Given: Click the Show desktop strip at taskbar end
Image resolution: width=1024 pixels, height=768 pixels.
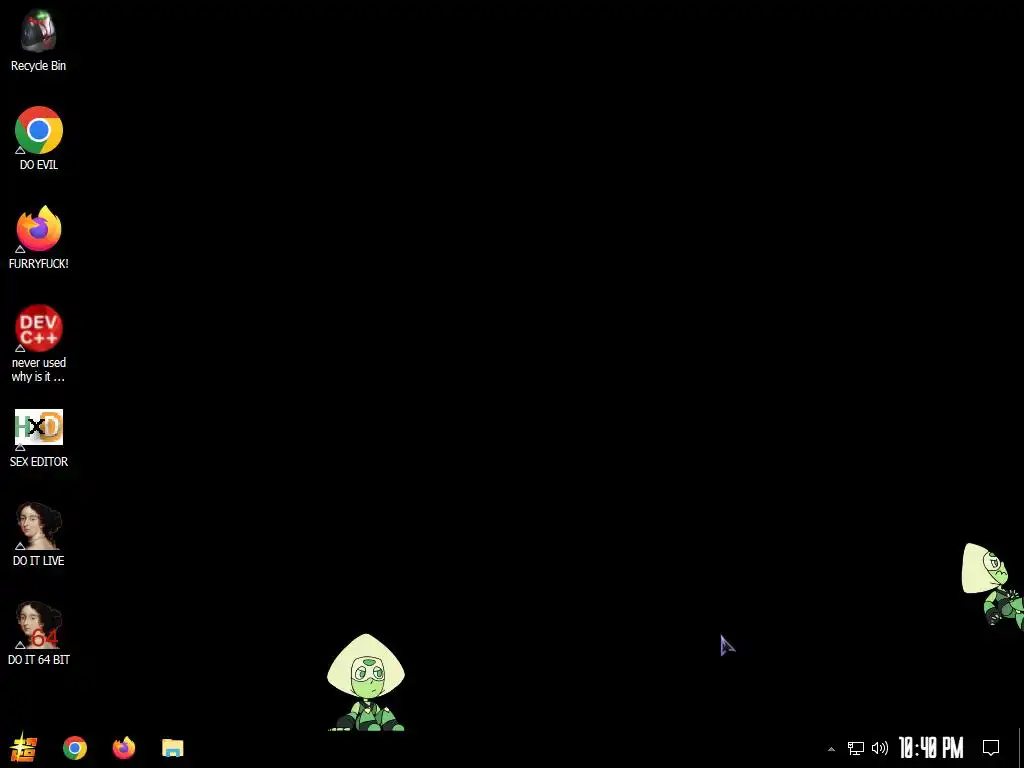Looking at the screenshot, I should tap(1021, 748).
